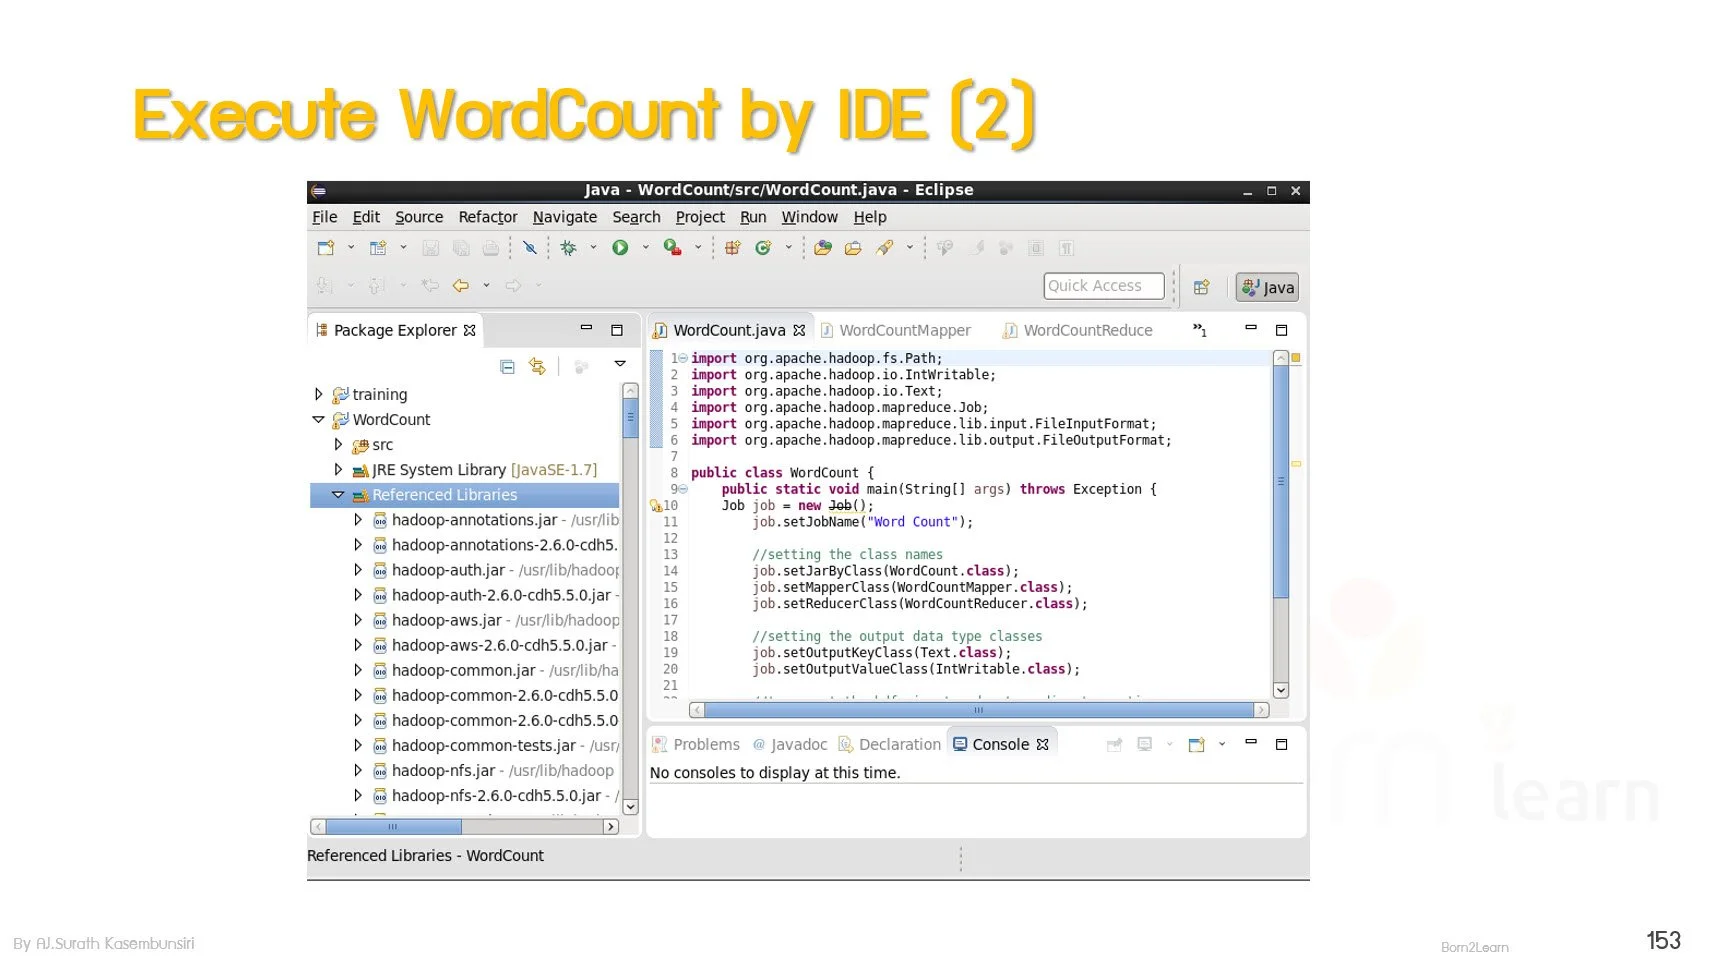Viewport: 1713px width, 961px height.
Task: Select hadoop-common.jar in the tree
Action: tap(464, 670)
